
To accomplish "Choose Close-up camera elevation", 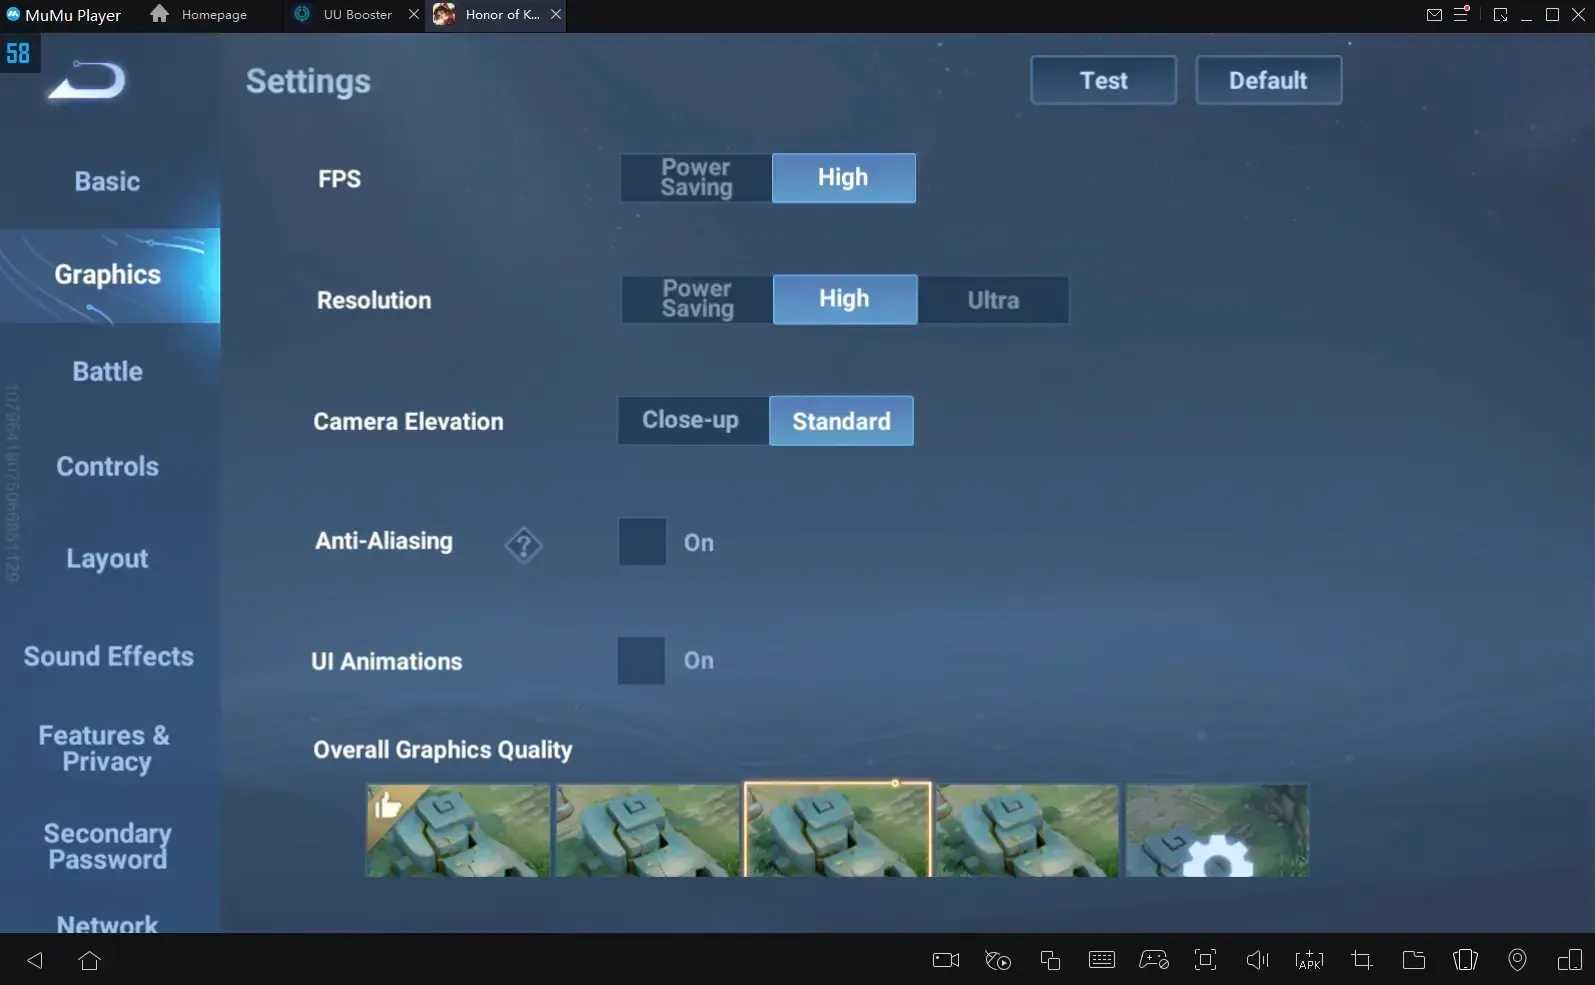I will point(691,421).
